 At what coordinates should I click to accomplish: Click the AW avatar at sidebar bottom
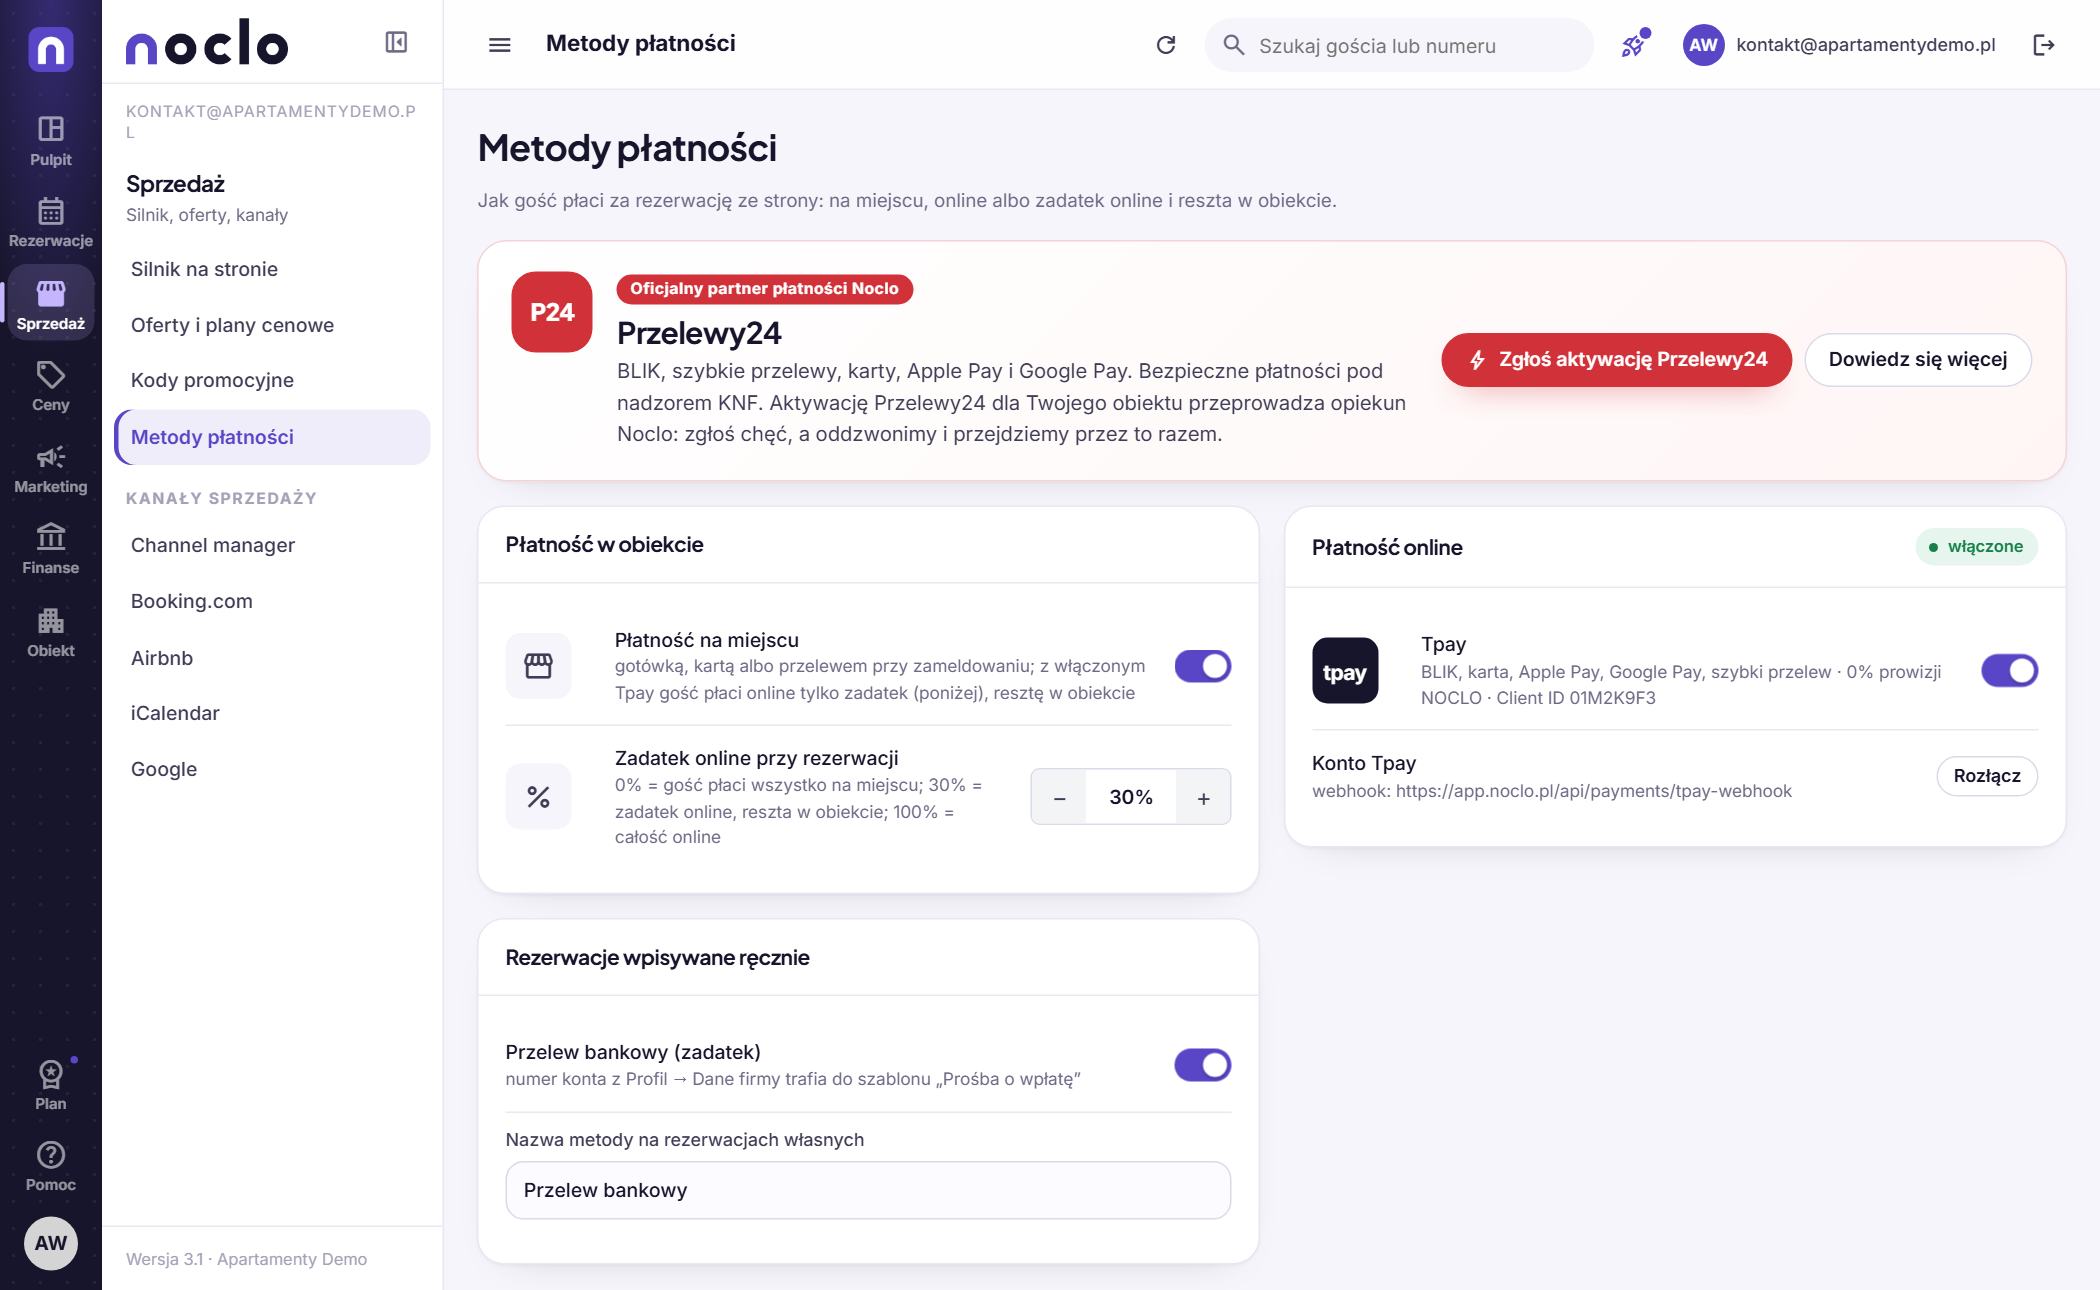[50, 1243]
